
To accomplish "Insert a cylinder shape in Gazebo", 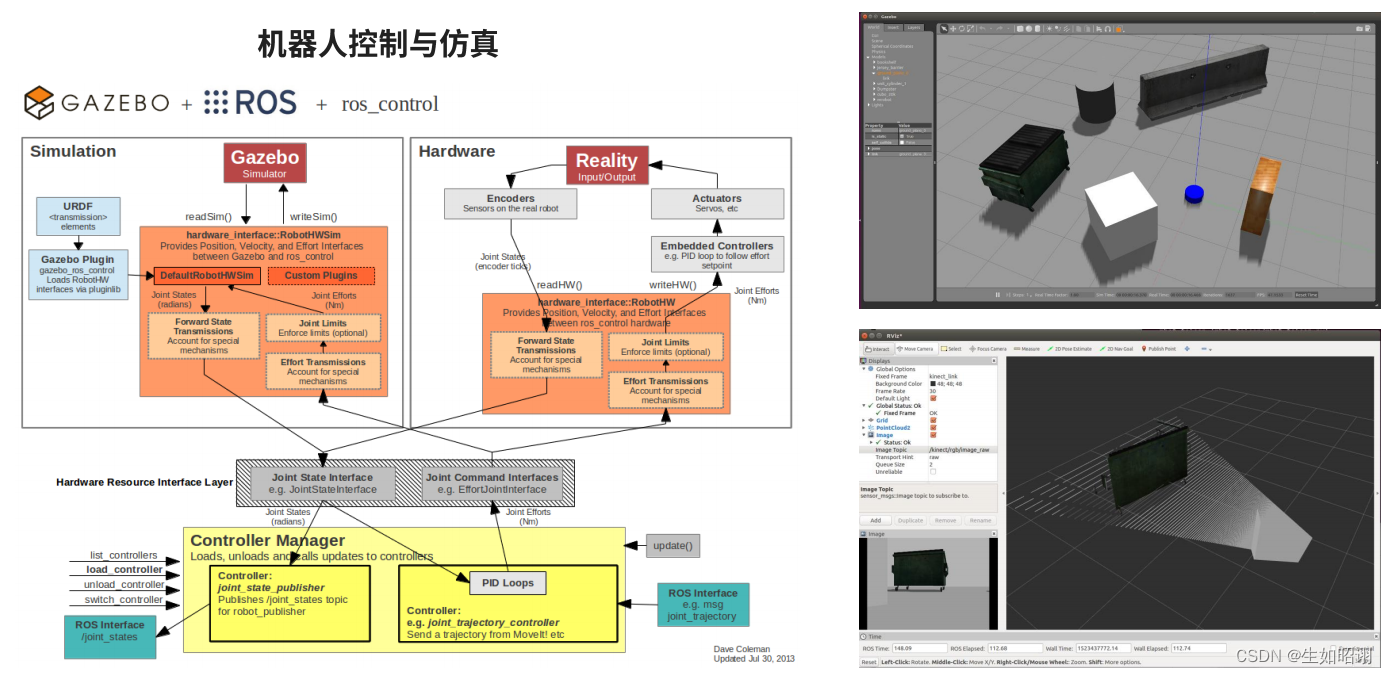I will click(1037, 29).
